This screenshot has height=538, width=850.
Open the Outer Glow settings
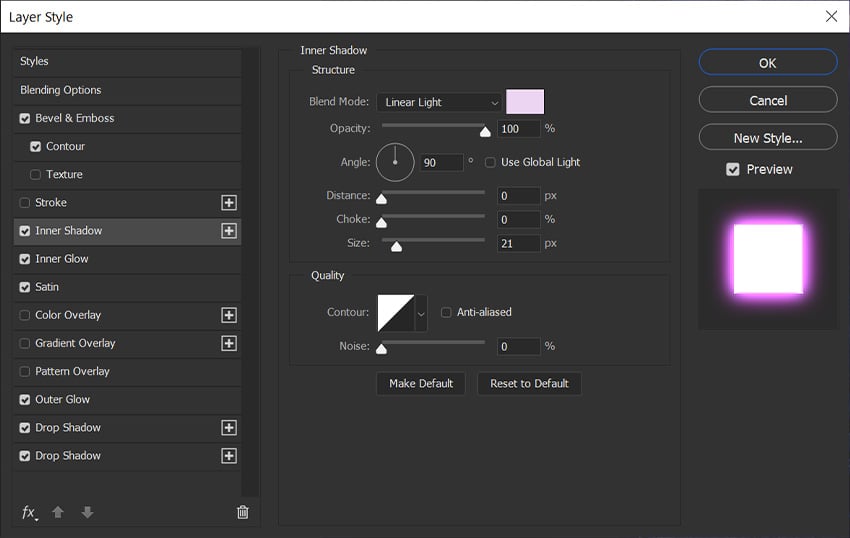click(63, 399)
